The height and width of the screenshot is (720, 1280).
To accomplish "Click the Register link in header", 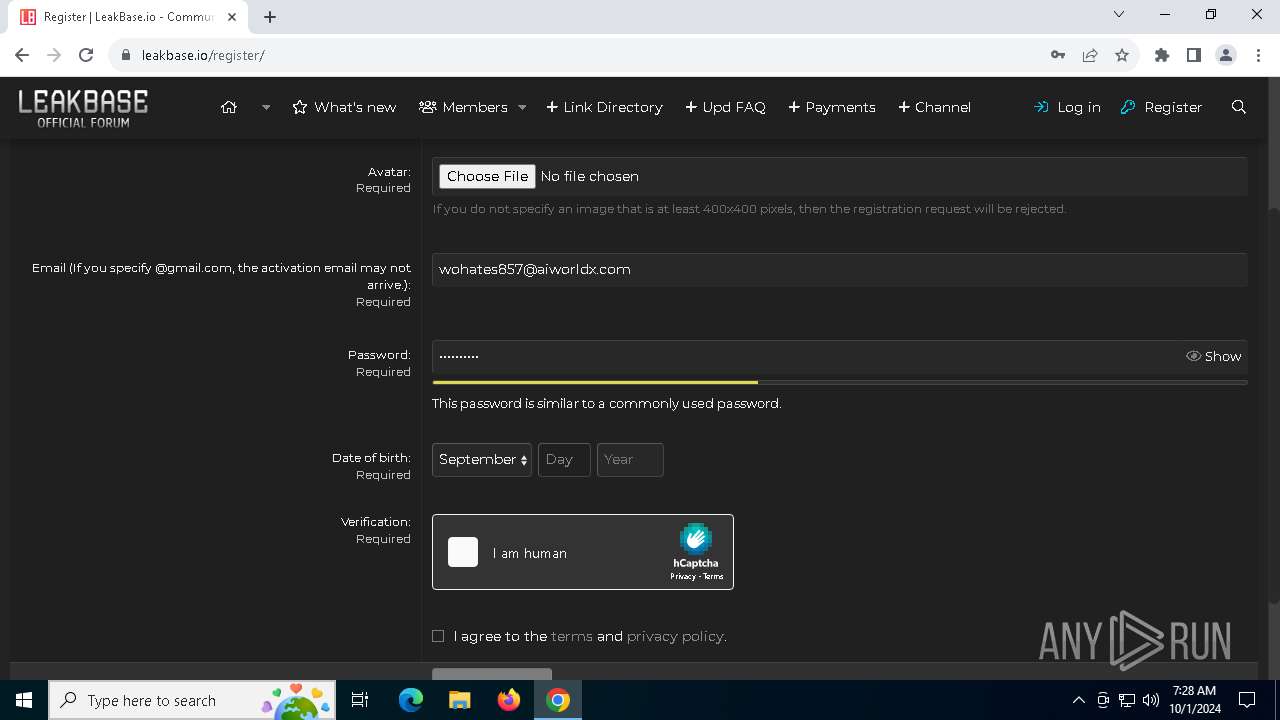I will click(x=1161, y=107).
